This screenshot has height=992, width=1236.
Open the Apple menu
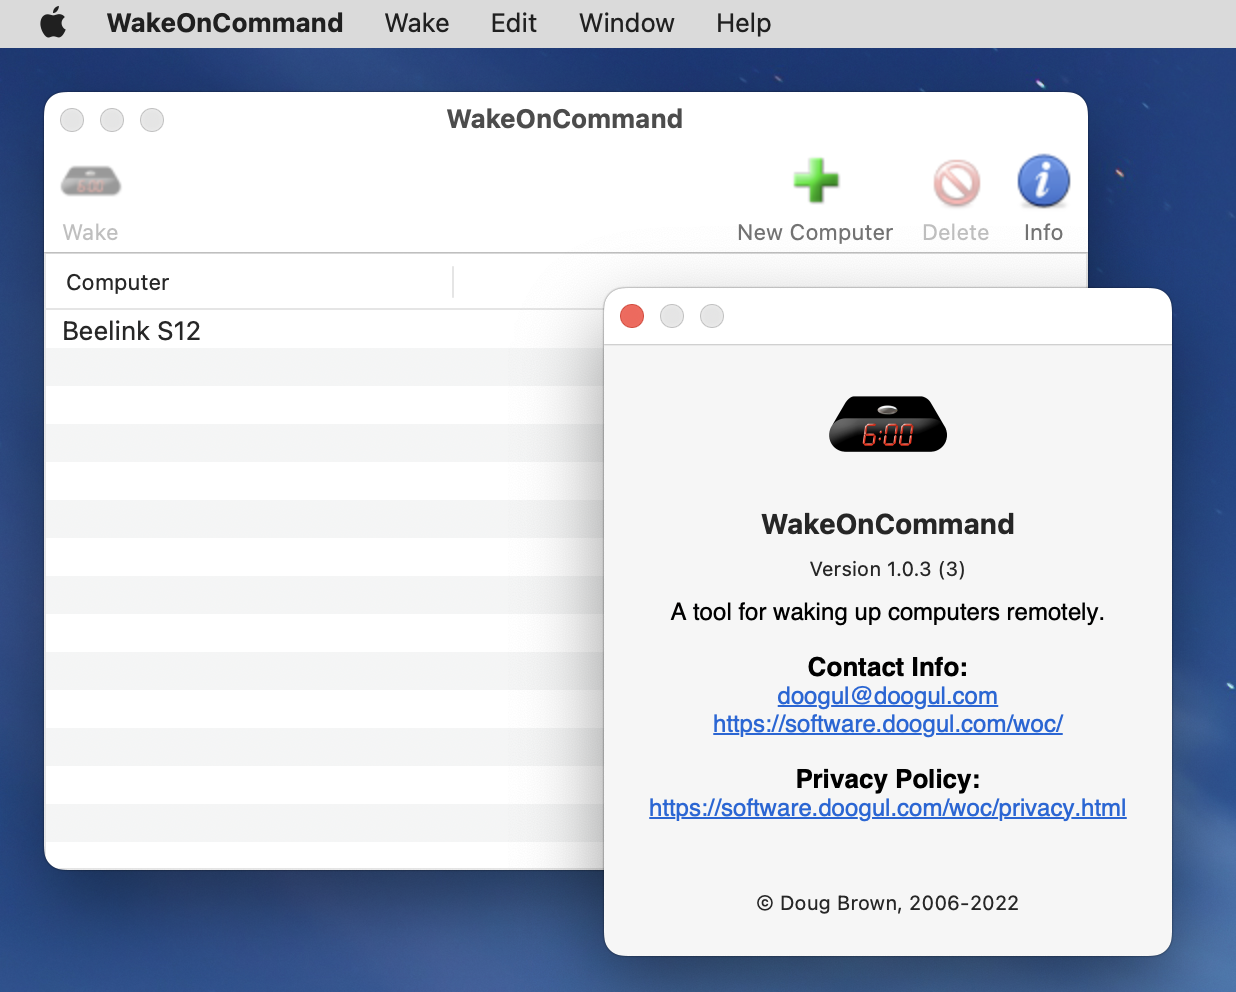click(x=53, y=23)
